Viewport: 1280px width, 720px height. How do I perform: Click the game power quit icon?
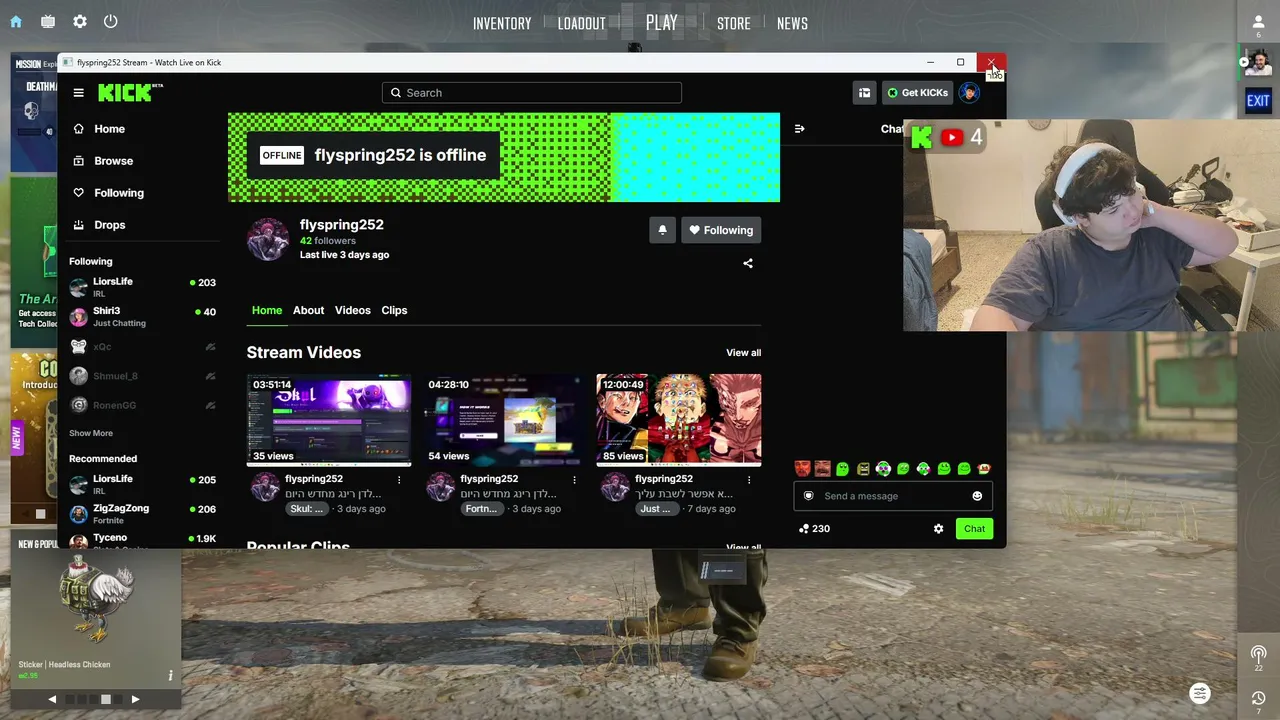point(111,21)
